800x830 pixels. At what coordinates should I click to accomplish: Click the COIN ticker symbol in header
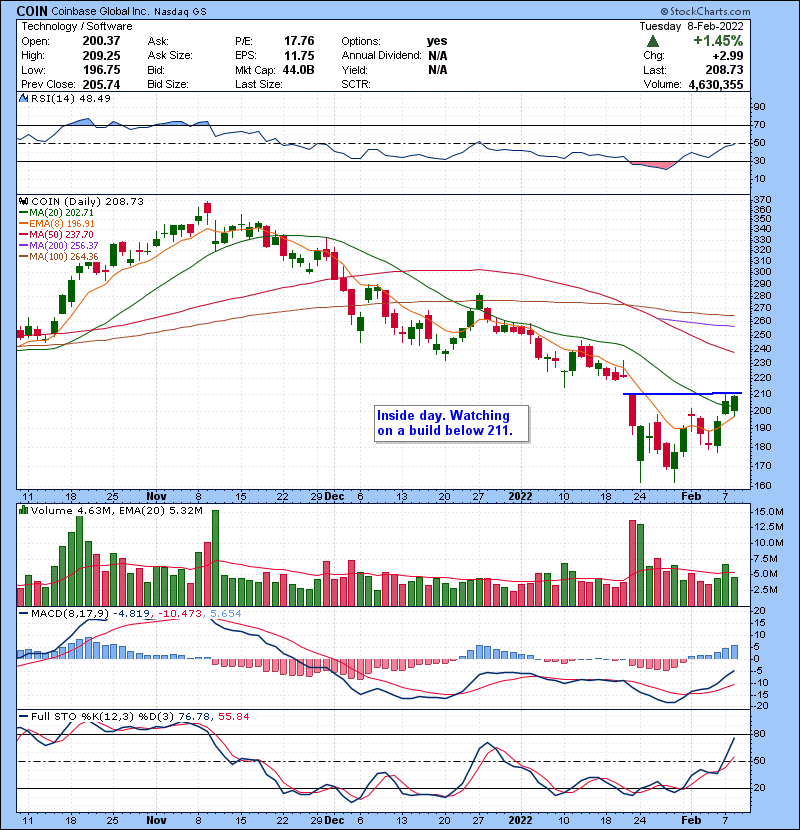tap(32, 11)
